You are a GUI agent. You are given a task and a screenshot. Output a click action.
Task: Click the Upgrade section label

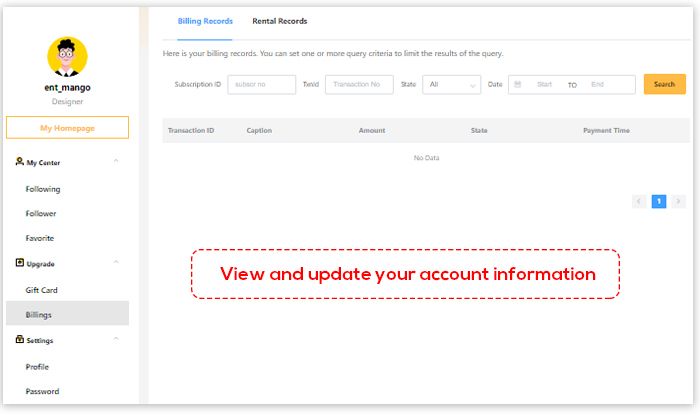(40, 264)
